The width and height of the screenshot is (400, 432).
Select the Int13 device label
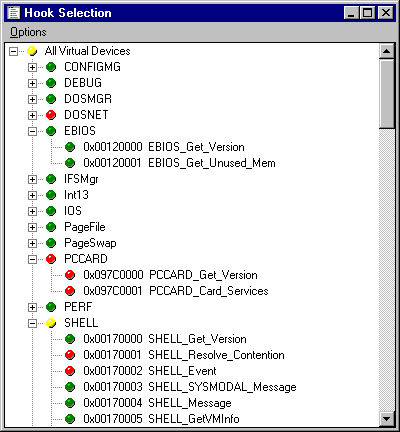77,195
